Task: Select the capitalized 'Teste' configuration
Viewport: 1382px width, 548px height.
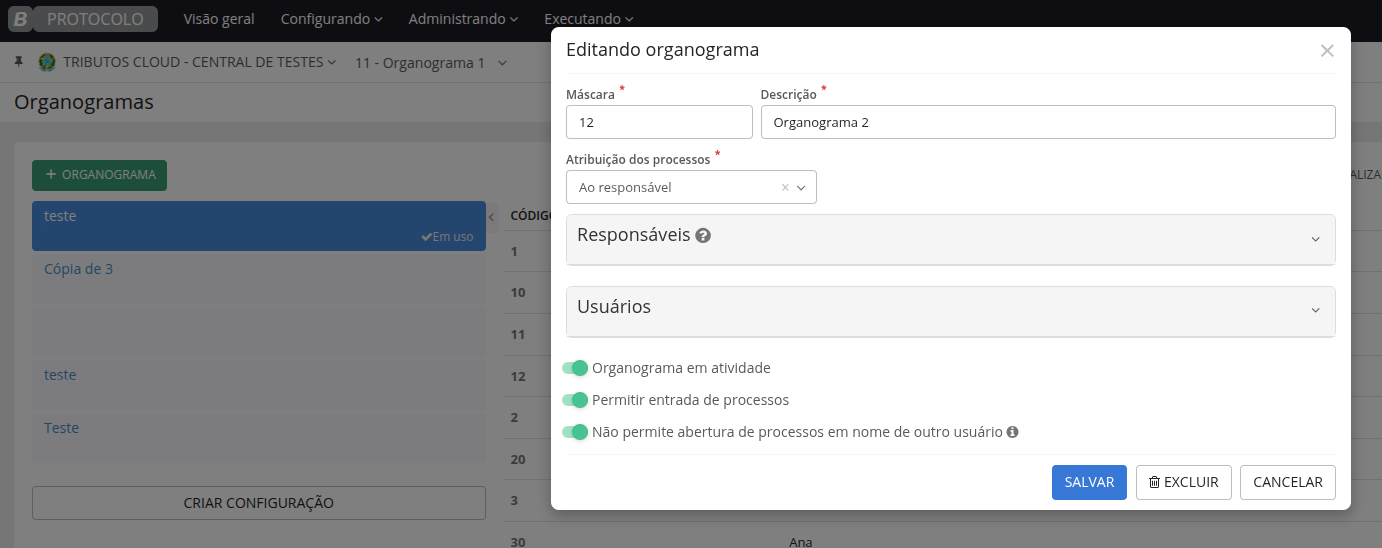Action: tap(259, 438)
